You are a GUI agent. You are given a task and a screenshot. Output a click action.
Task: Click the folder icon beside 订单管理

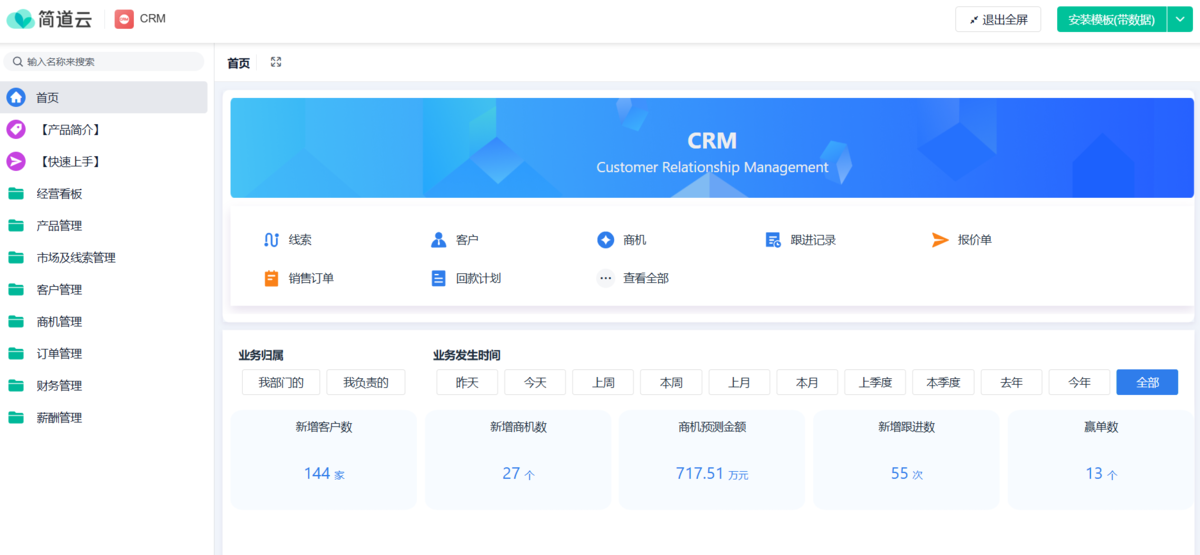(16, 353)
